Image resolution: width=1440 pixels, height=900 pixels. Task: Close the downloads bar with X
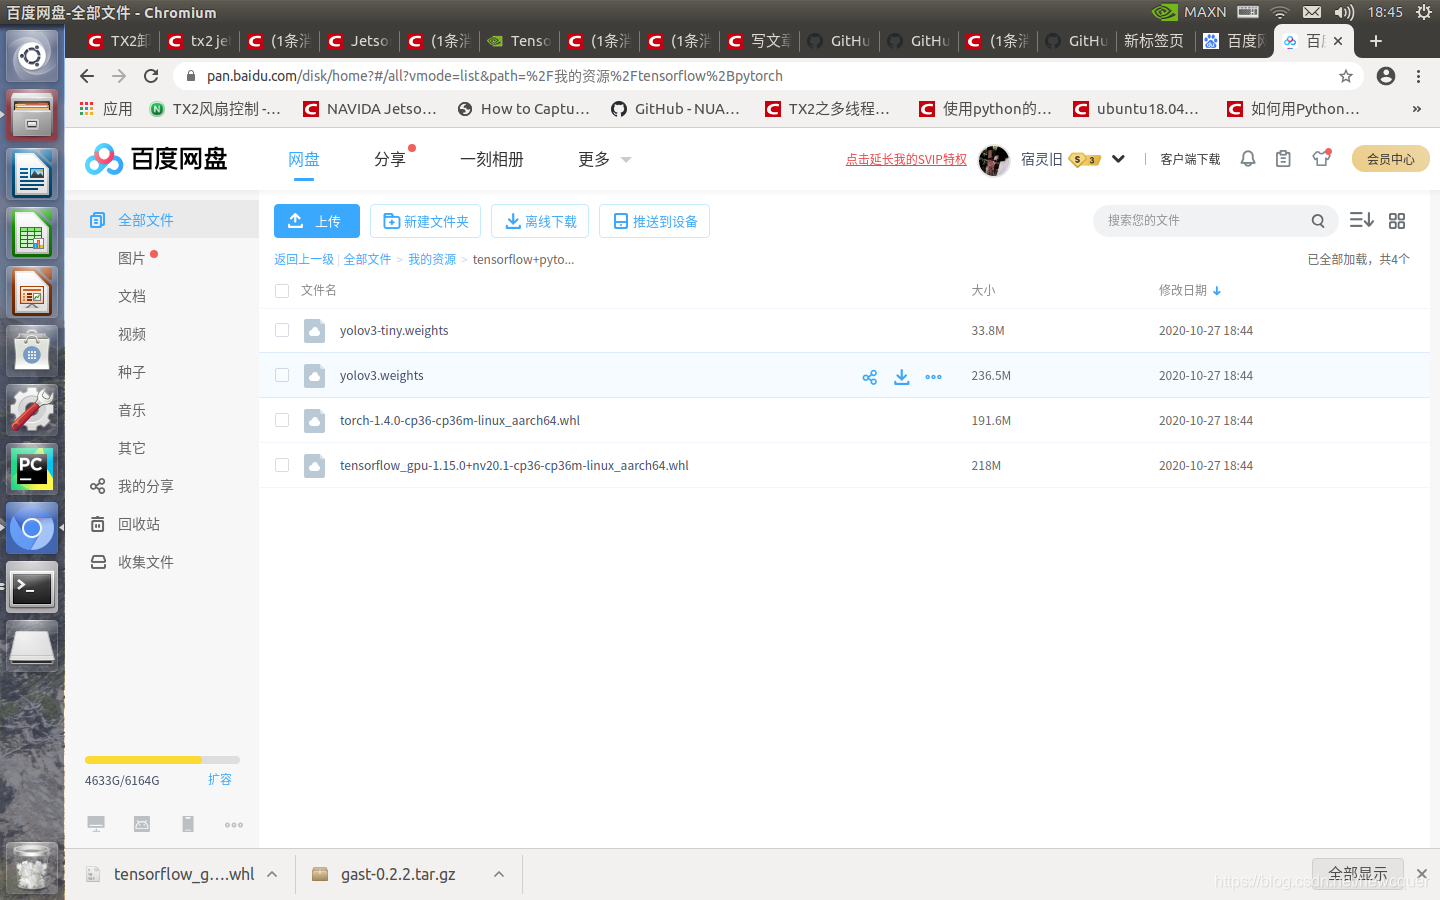pyautogui.click(x=1422, y=874)
